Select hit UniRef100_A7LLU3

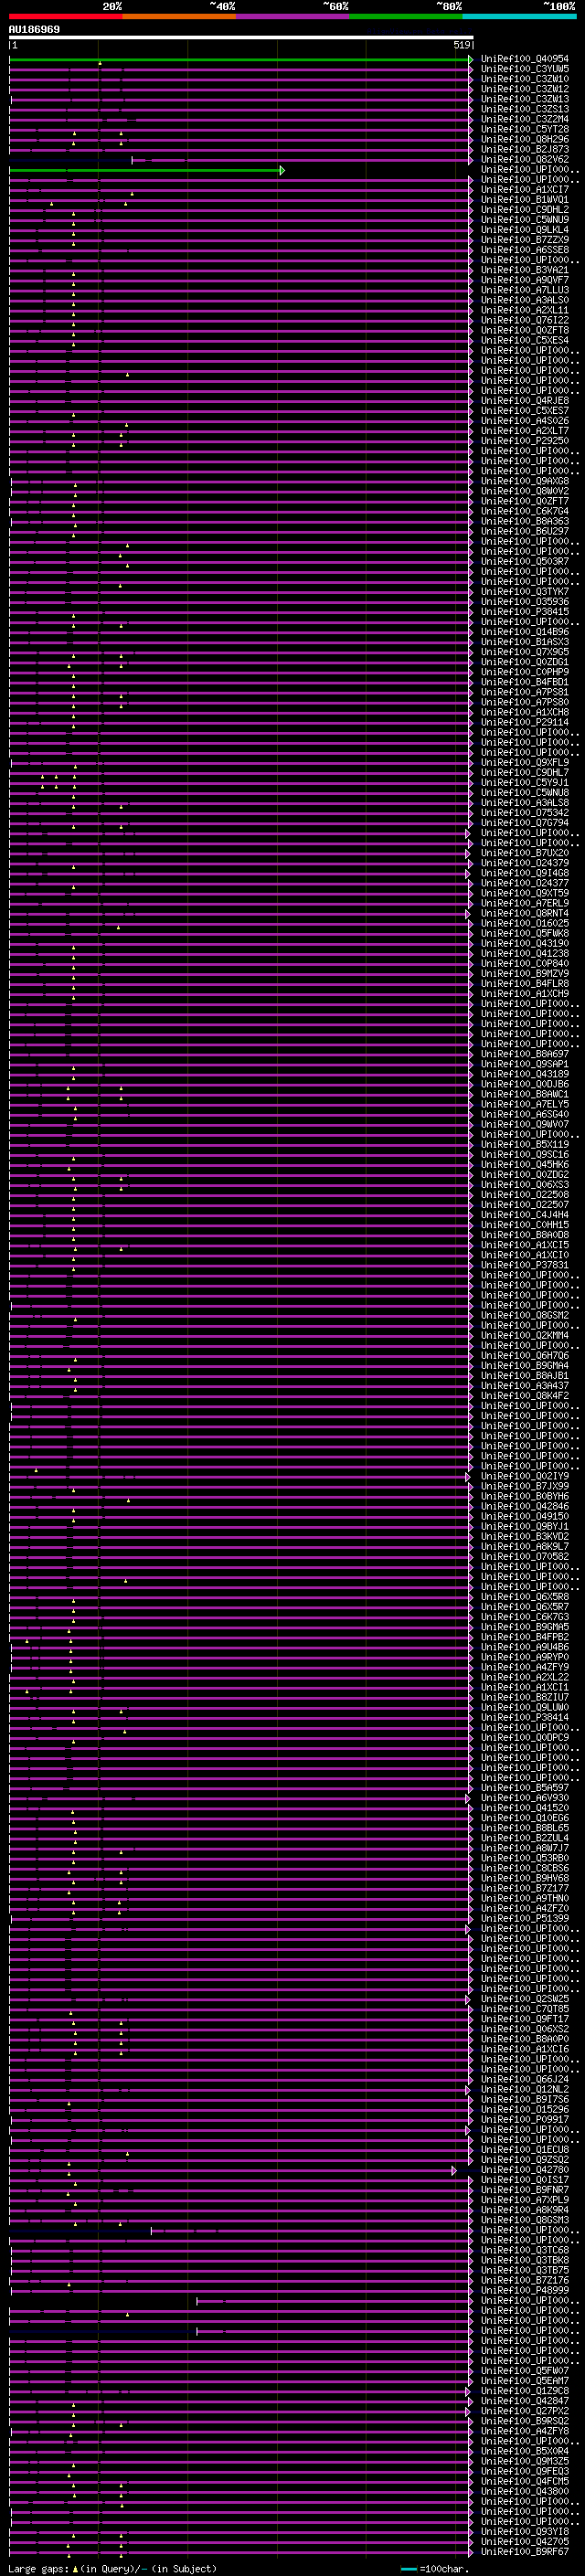(x=525, y=290)
